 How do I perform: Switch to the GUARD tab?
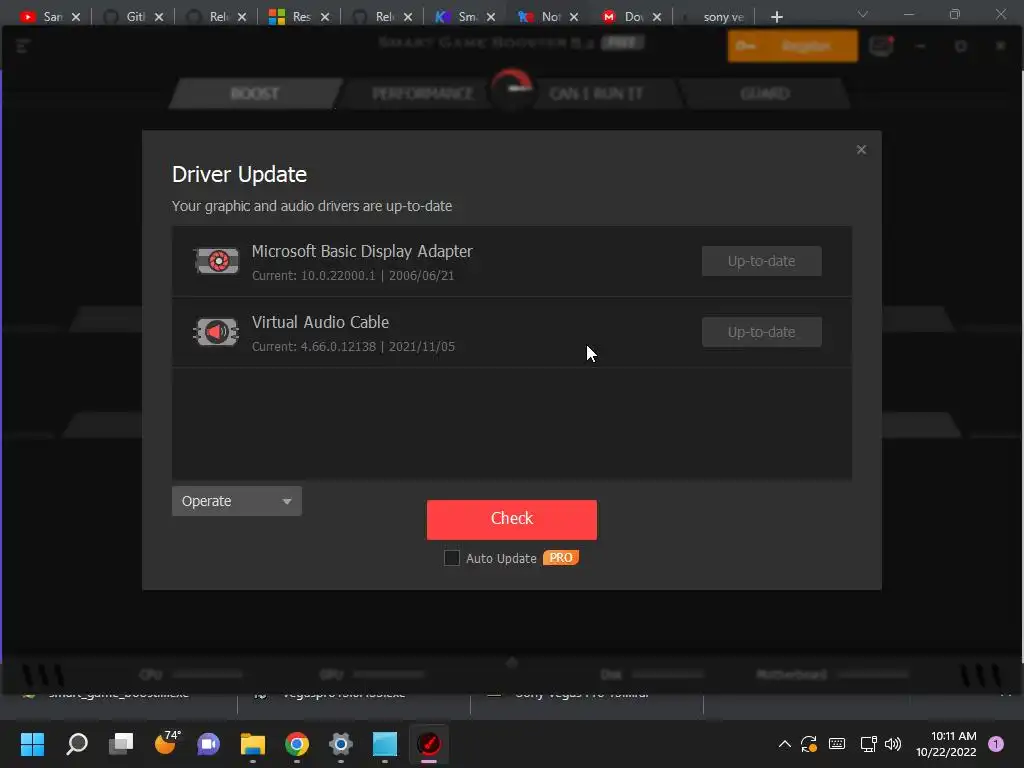coord(765,93)
